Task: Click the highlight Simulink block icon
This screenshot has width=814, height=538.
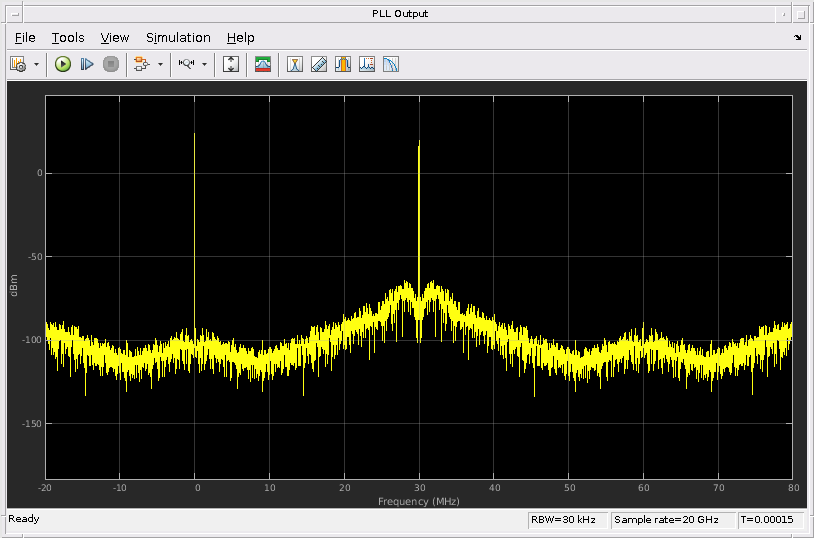Action: (x=141, y=64)
